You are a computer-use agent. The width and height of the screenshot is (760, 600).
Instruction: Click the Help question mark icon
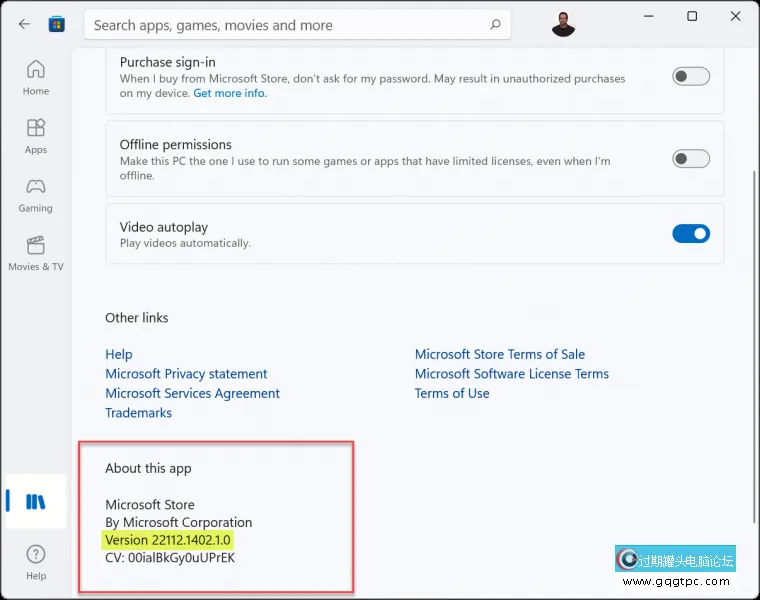(36, 556)
